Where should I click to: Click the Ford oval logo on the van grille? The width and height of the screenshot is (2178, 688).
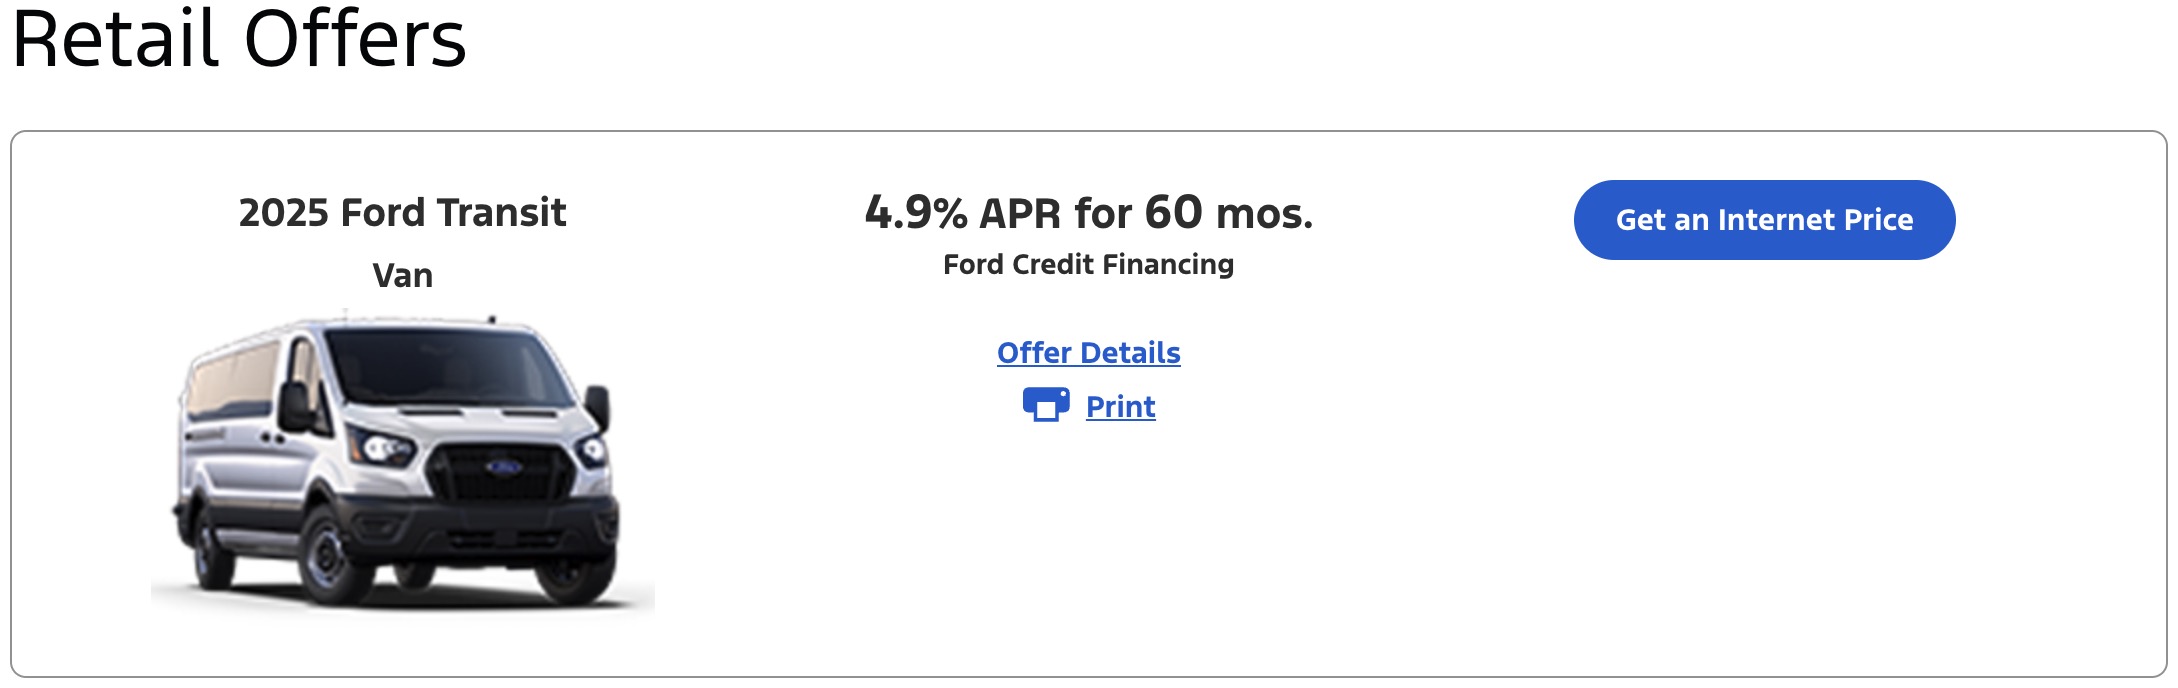coord(502,467)
